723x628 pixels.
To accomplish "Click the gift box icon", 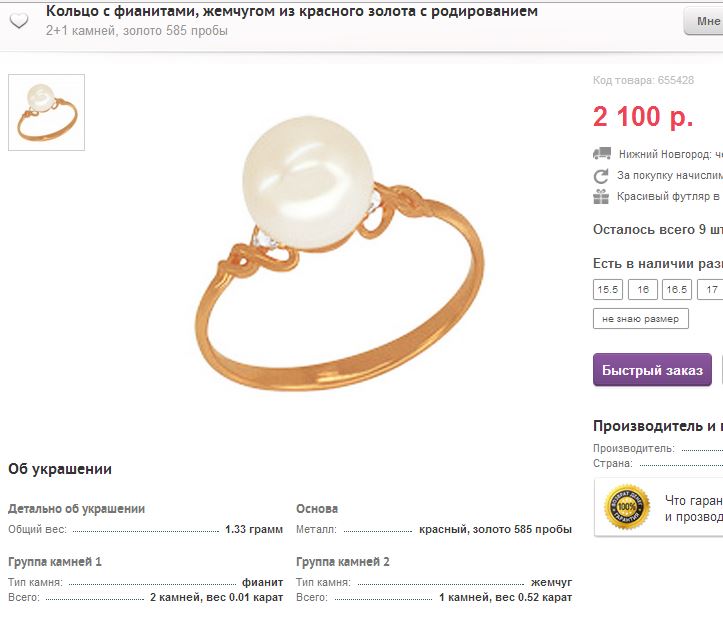I will pos(601,197).
